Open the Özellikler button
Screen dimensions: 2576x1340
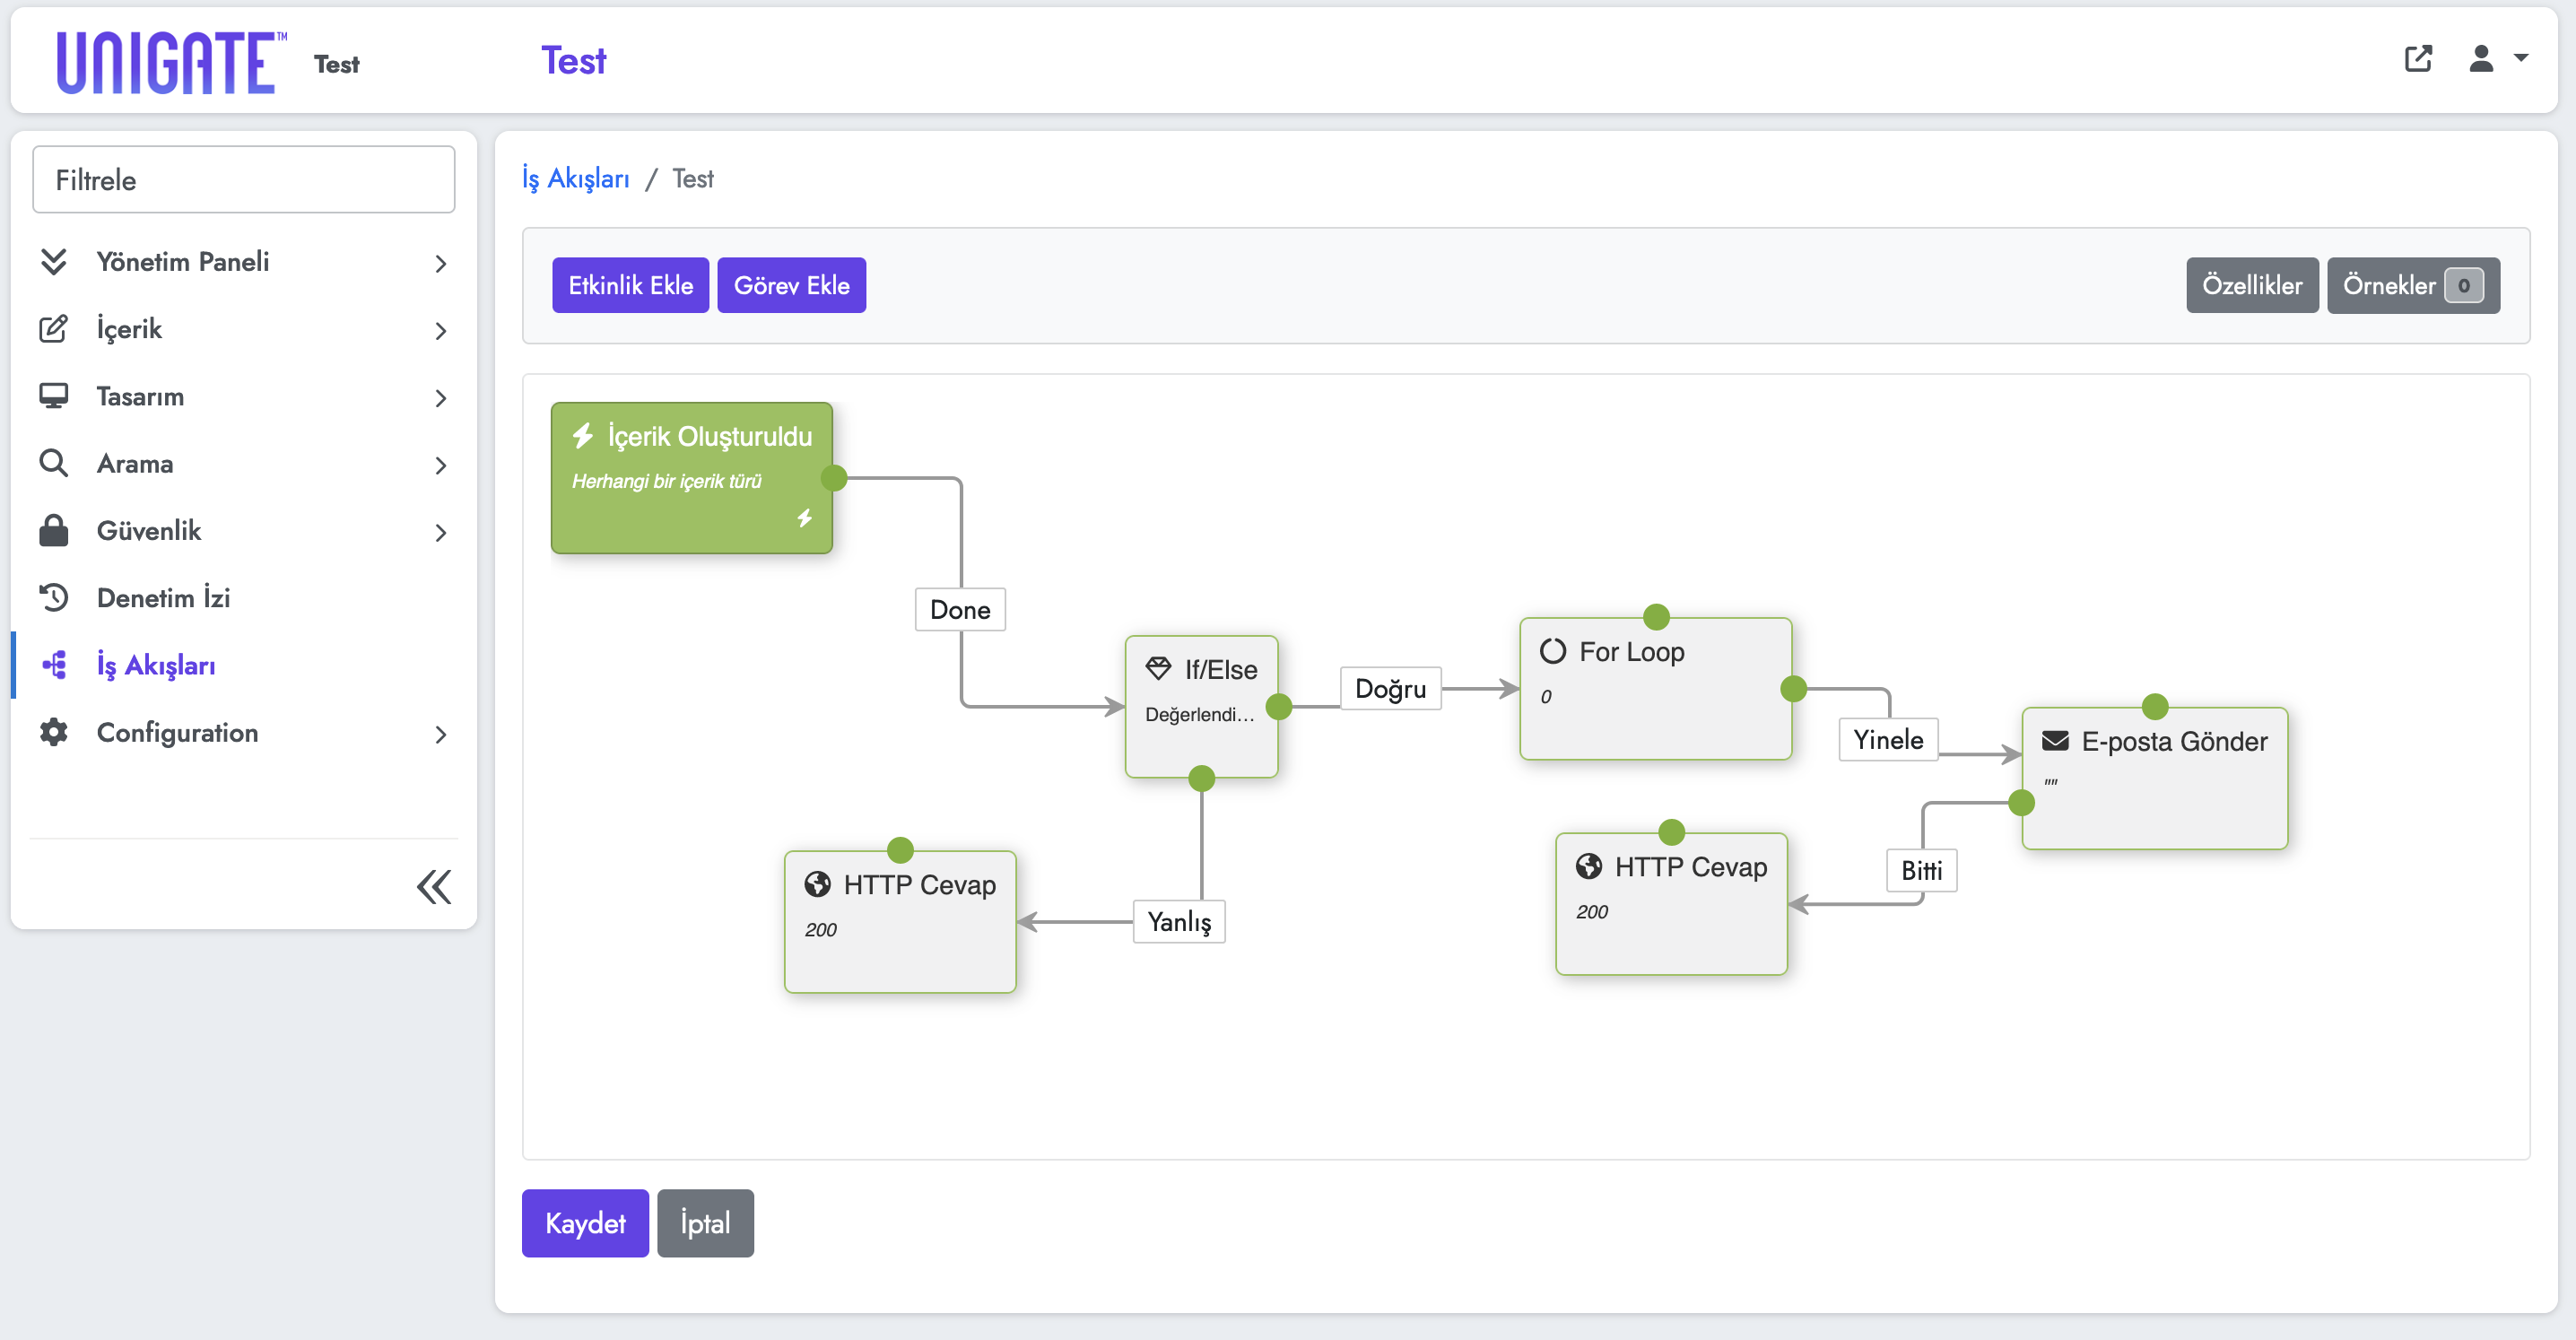2252,285
